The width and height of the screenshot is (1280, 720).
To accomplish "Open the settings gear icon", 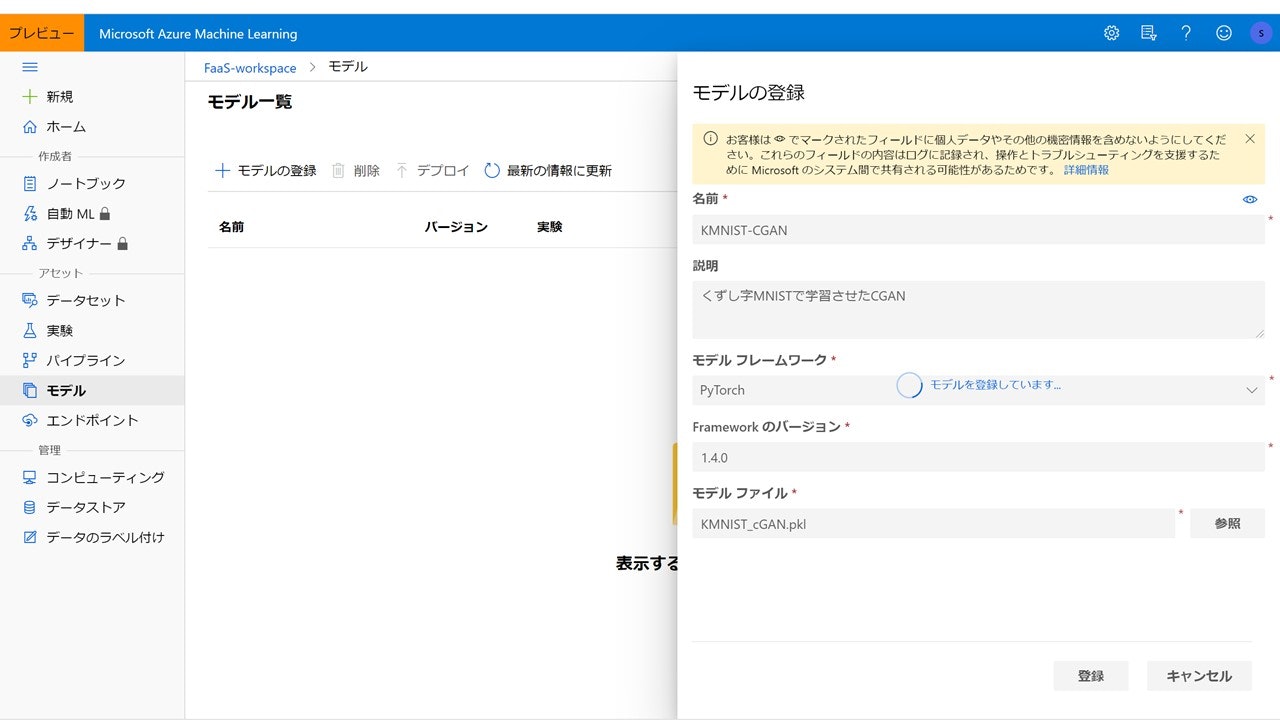I will coord(1111,33).
